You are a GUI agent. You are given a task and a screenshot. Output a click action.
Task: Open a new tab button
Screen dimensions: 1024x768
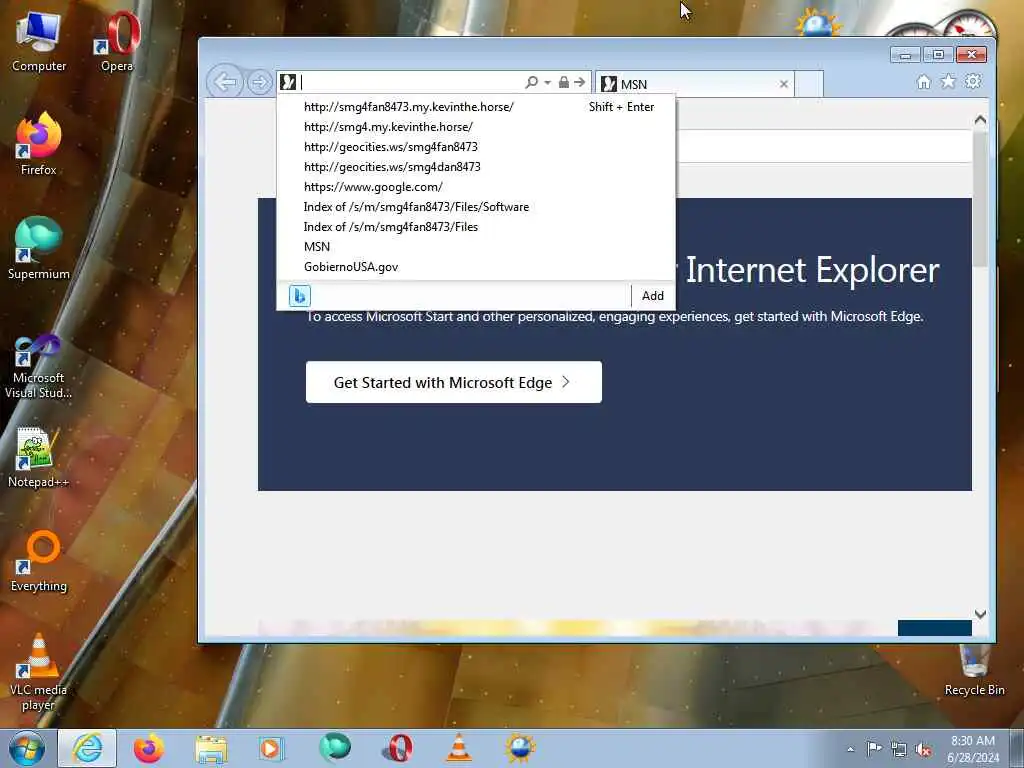808,84
